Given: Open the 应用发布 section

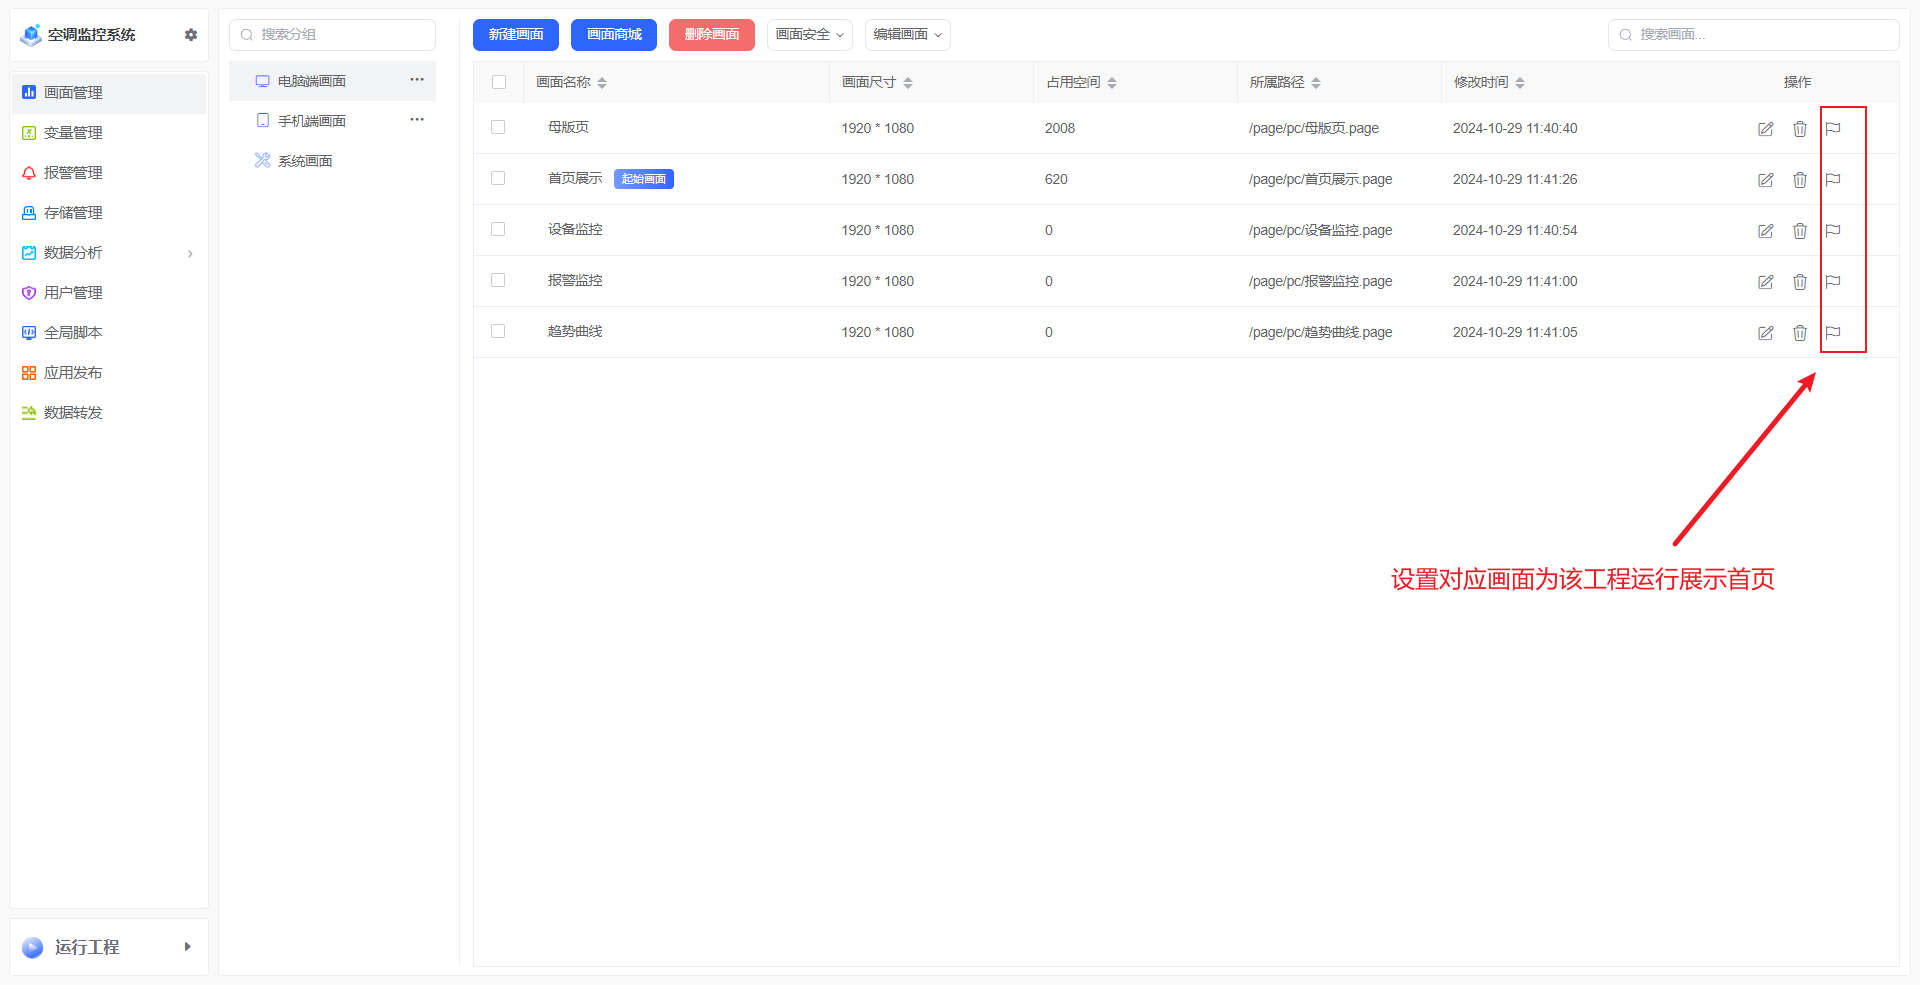Looking at the screenshot, I should click(72, 372).
